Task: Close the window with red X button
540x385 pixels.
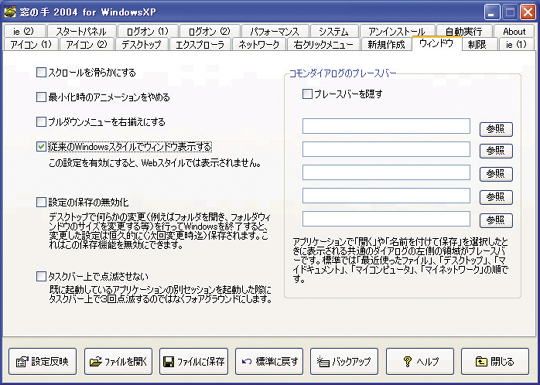Action: [528, 12]
